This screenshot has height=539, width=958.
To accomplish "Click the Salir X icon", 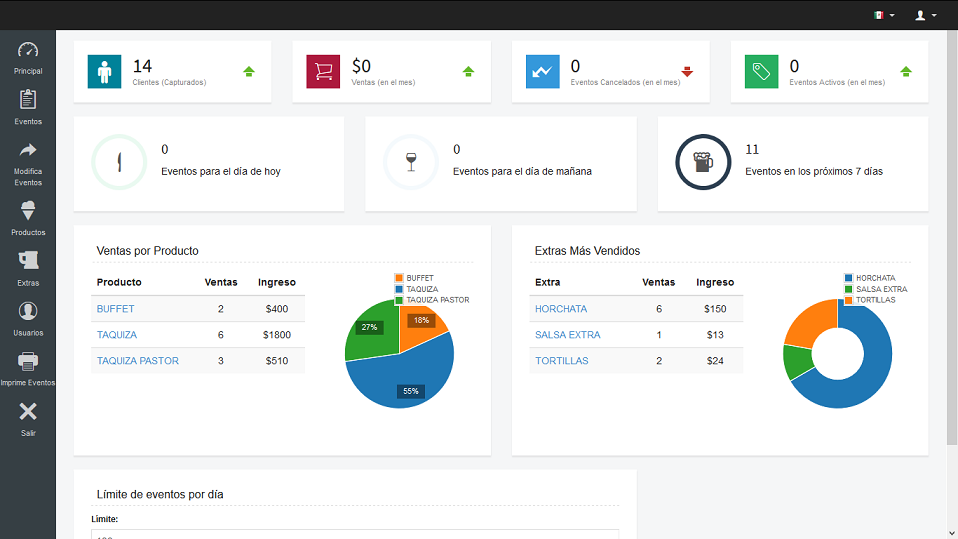I will click(x=28, y=412).
